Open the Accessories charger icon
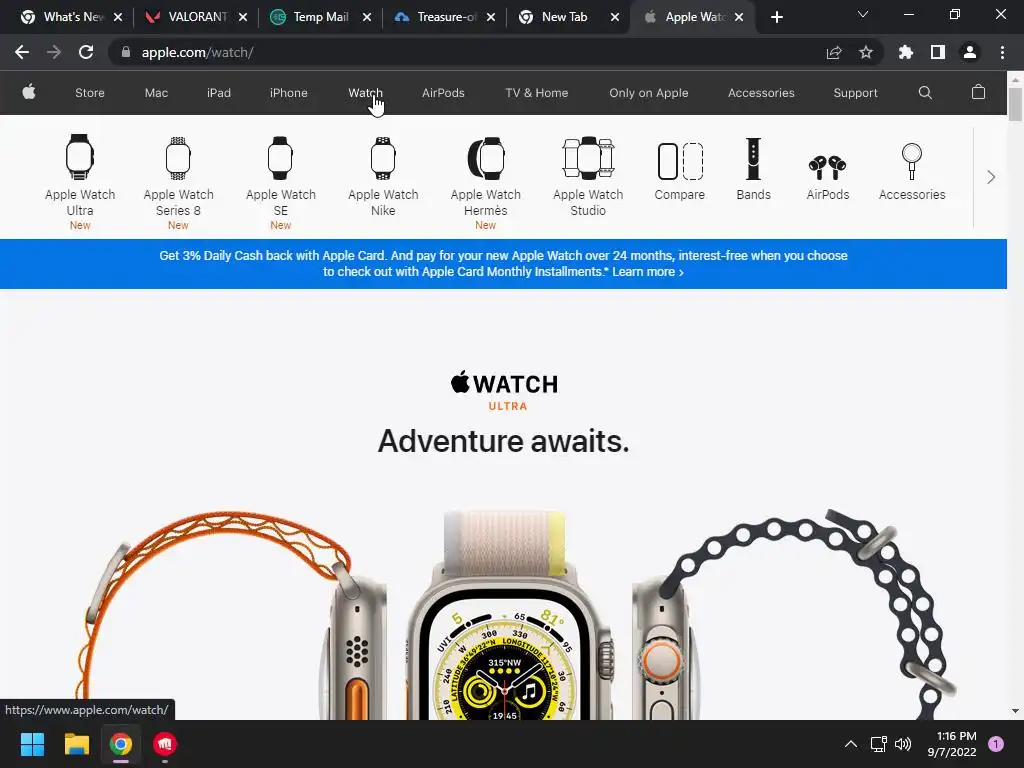 [912, 161]
